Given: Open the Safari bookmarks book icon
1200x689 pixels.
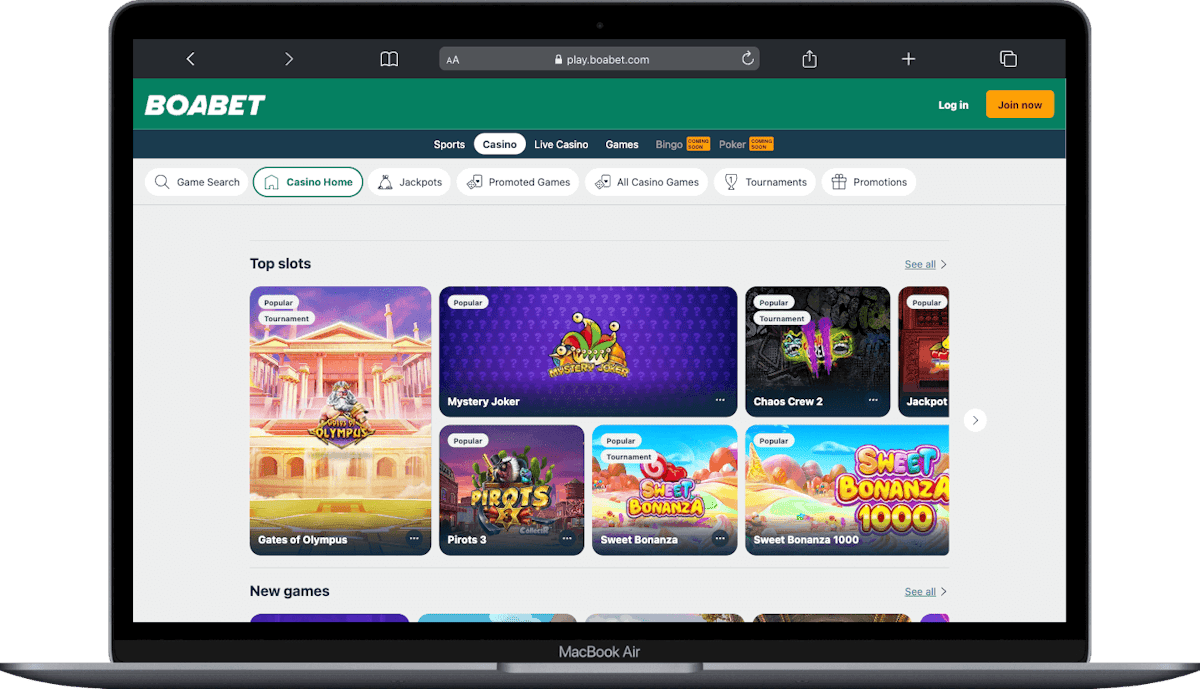Looking at the screenshot, I should pyautogui.click(x=389, y=59).
